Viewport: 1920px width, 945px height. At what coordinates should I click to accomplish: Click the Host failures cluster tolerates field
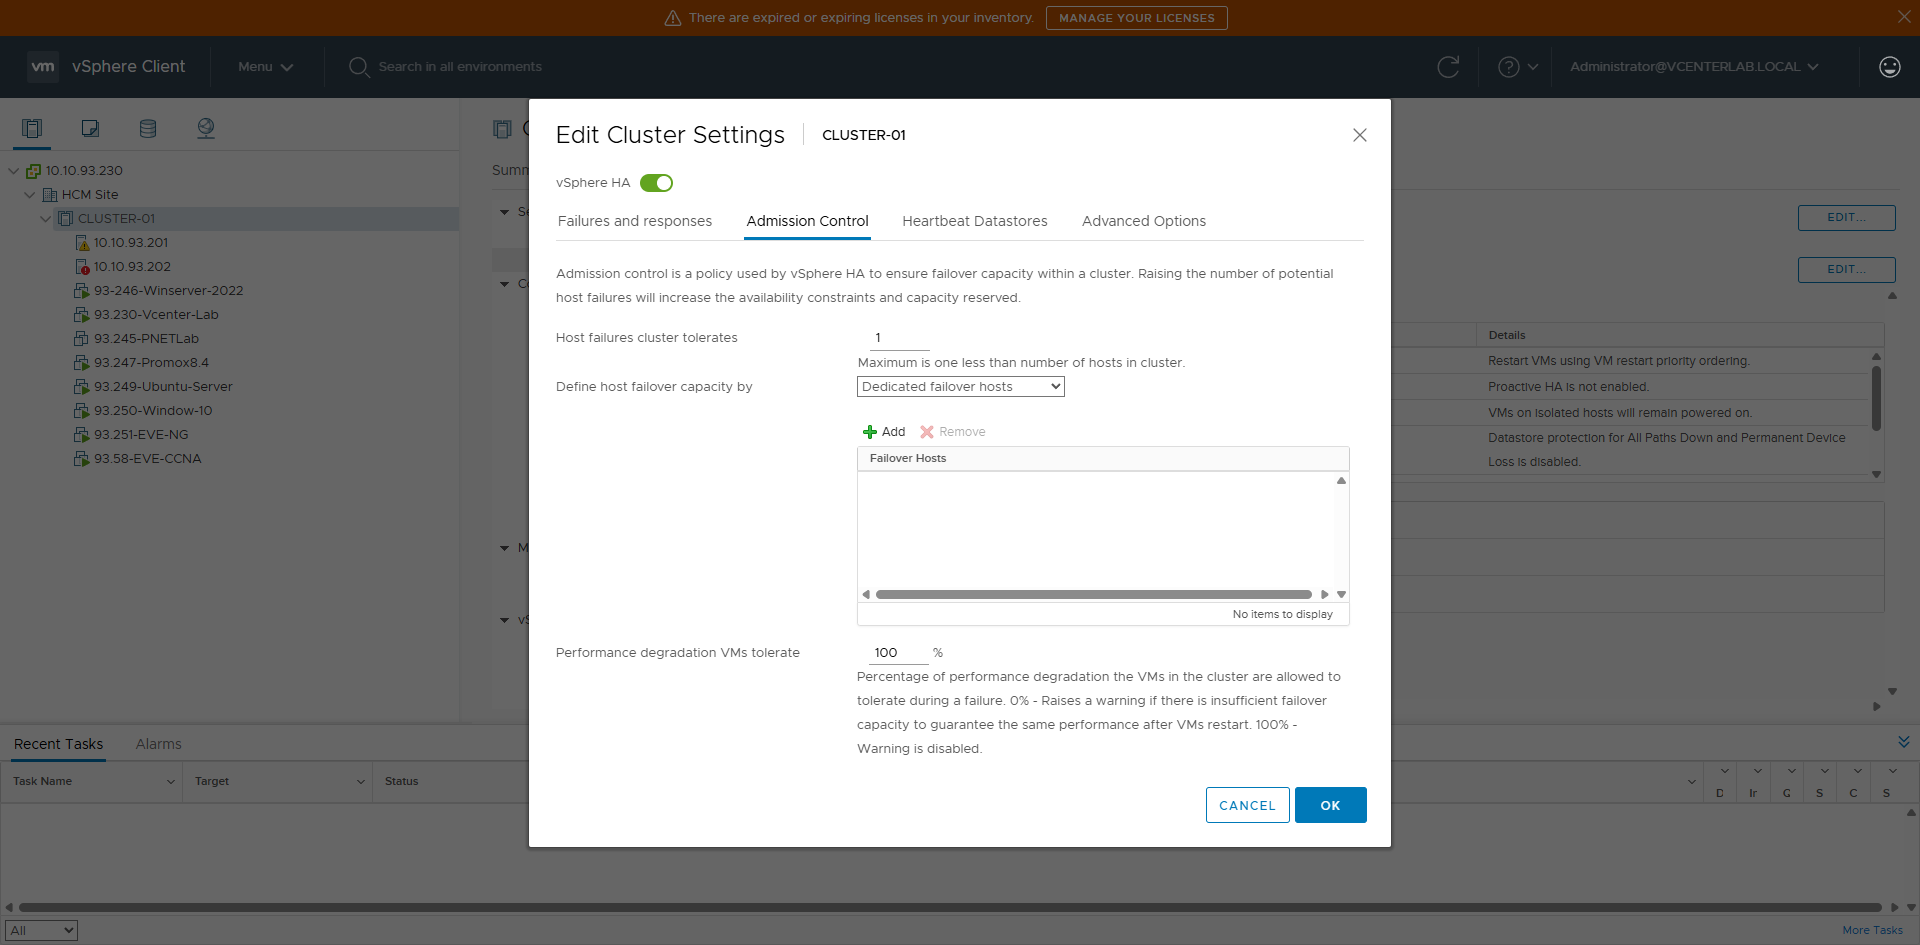tap(898, 338)
